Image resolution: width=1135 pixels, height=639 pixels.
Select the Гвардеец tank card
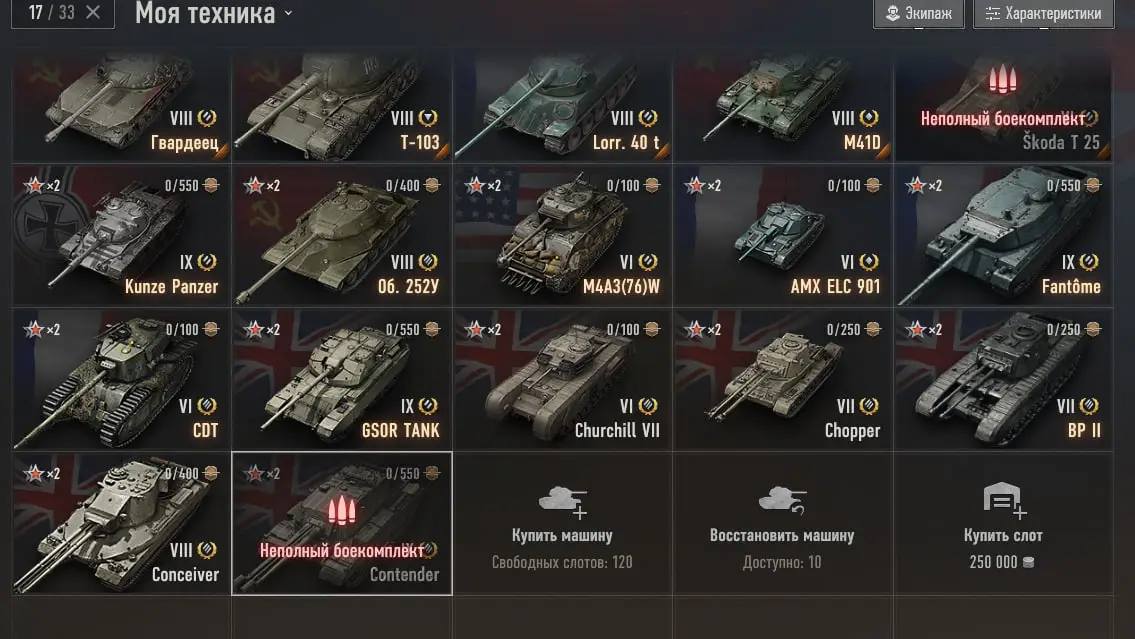point(121,107)
